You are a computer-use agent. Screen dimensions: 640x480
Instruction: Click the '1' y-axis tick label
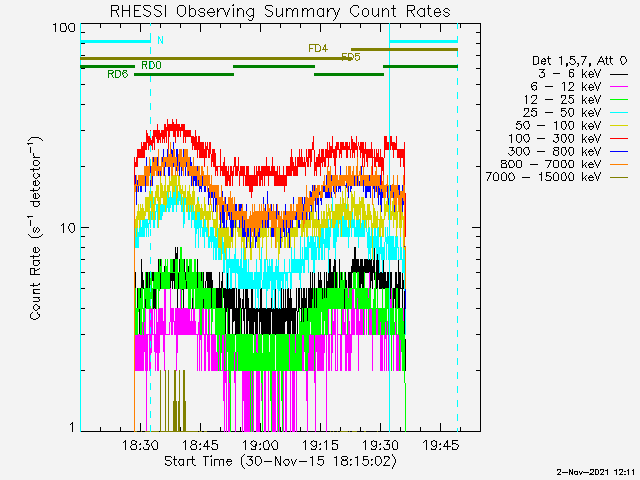click(72, 427)
